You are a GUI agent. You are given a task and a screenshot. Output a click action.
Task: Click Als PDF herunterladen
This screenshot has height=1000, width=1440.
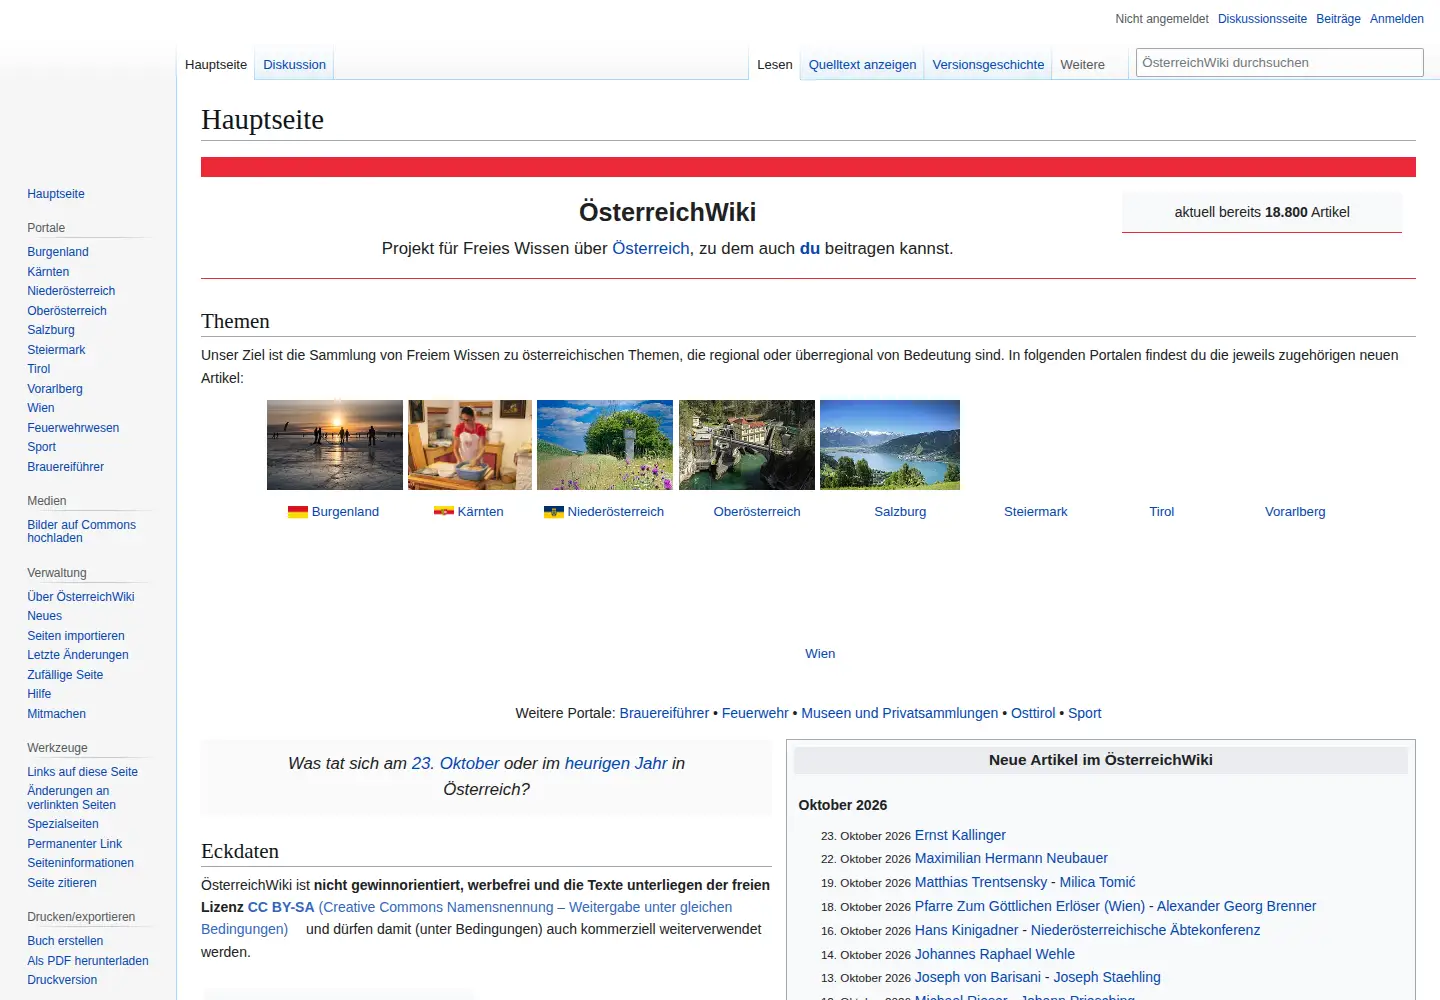coord(88,961)
